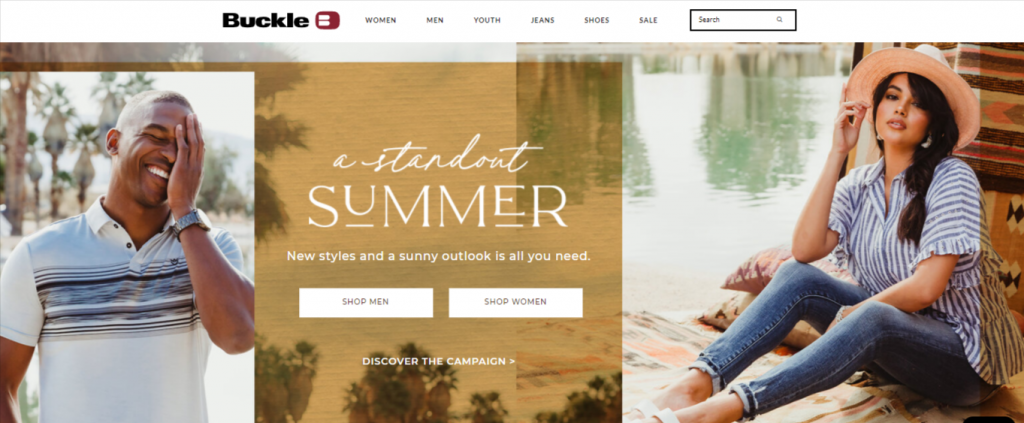Screen dimensions: 1024x423
Task: Click the red Buckle B emblem
Action: click(x=327, y=20)
